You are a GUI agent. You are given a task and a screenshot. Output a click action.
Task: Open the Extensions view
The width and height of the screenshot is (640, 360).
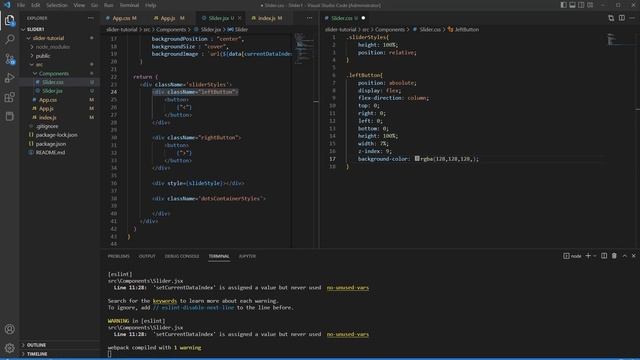[9, 97]
